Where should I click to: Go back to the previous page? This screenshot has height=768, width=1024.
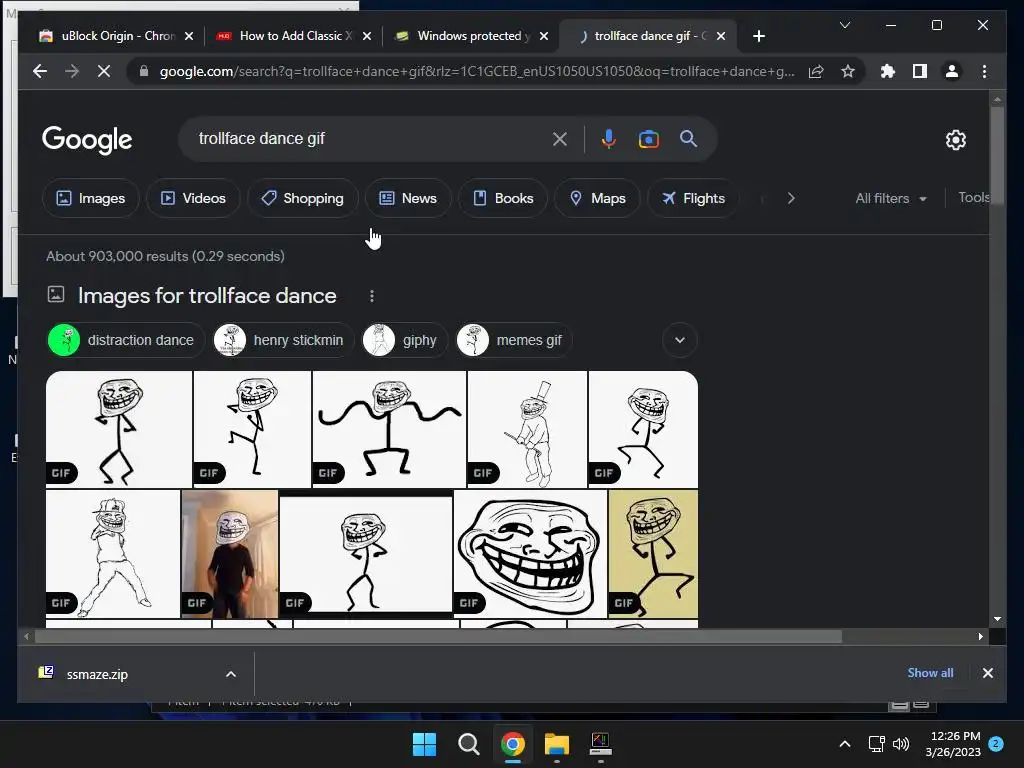[40, 71]
